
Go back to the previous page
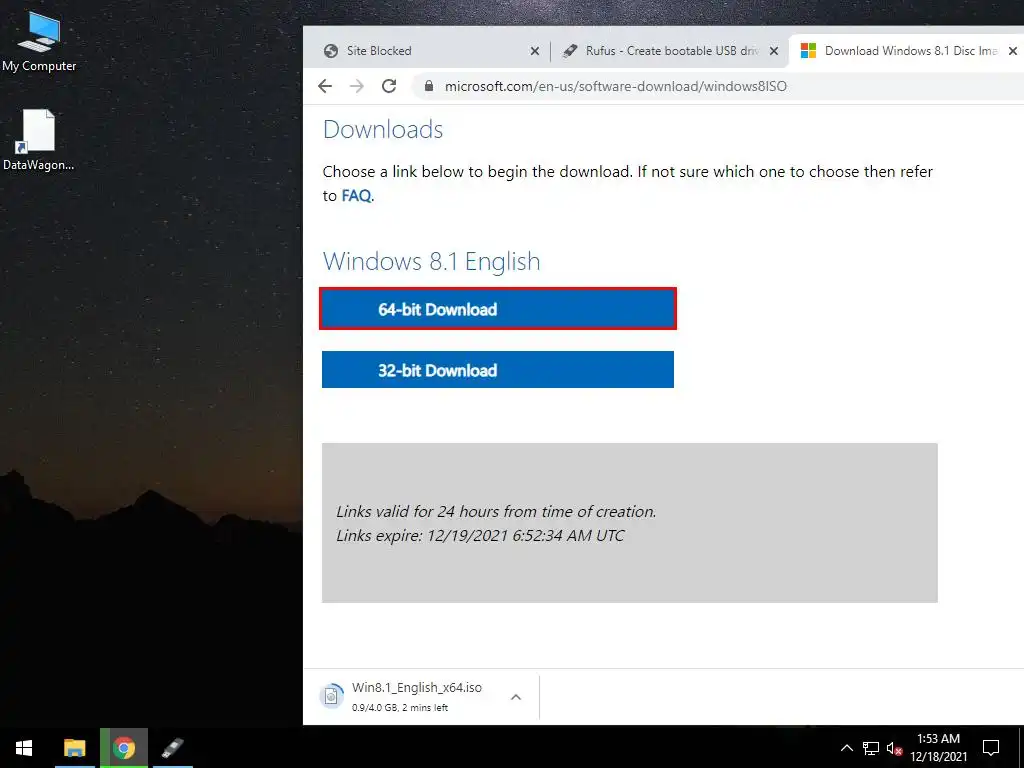coord(325,86)
